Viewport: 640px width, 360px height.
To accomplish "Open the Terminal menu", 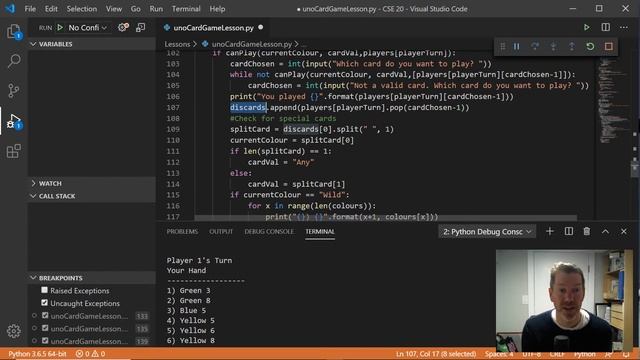I will (186, 9).
